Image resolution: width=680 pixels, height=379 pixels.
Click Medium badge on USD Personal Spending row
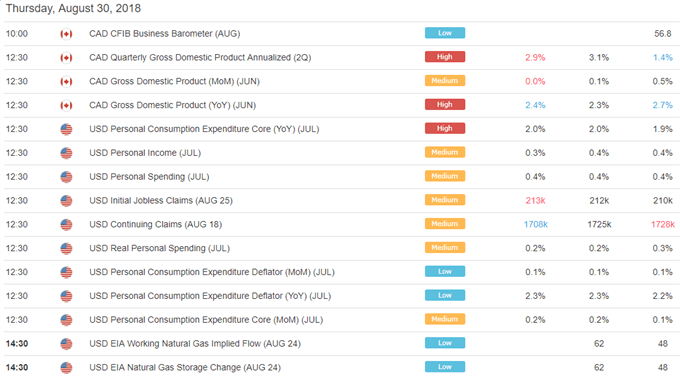445,176
